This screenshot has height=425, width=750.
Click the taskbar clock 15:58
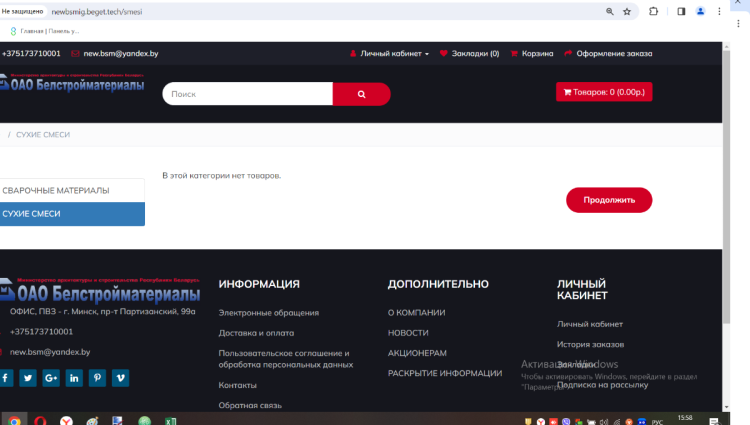685,418
